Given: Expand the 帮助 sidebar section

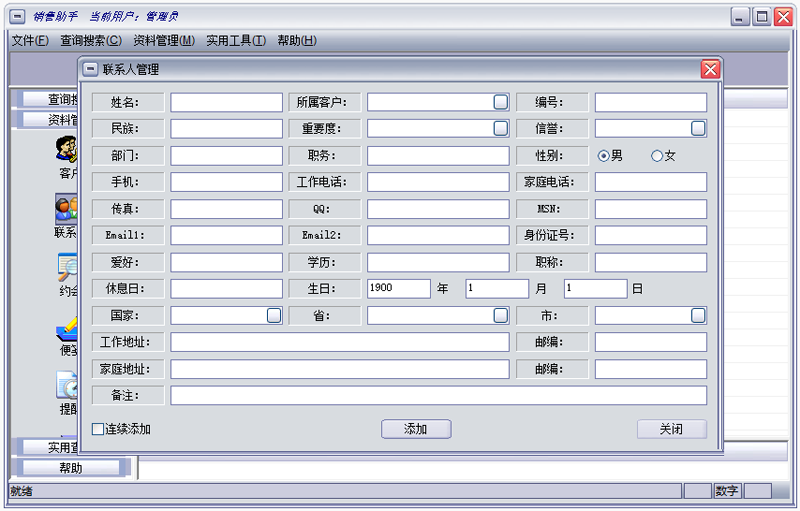Looking at the screenshot, I should point(70,468).
